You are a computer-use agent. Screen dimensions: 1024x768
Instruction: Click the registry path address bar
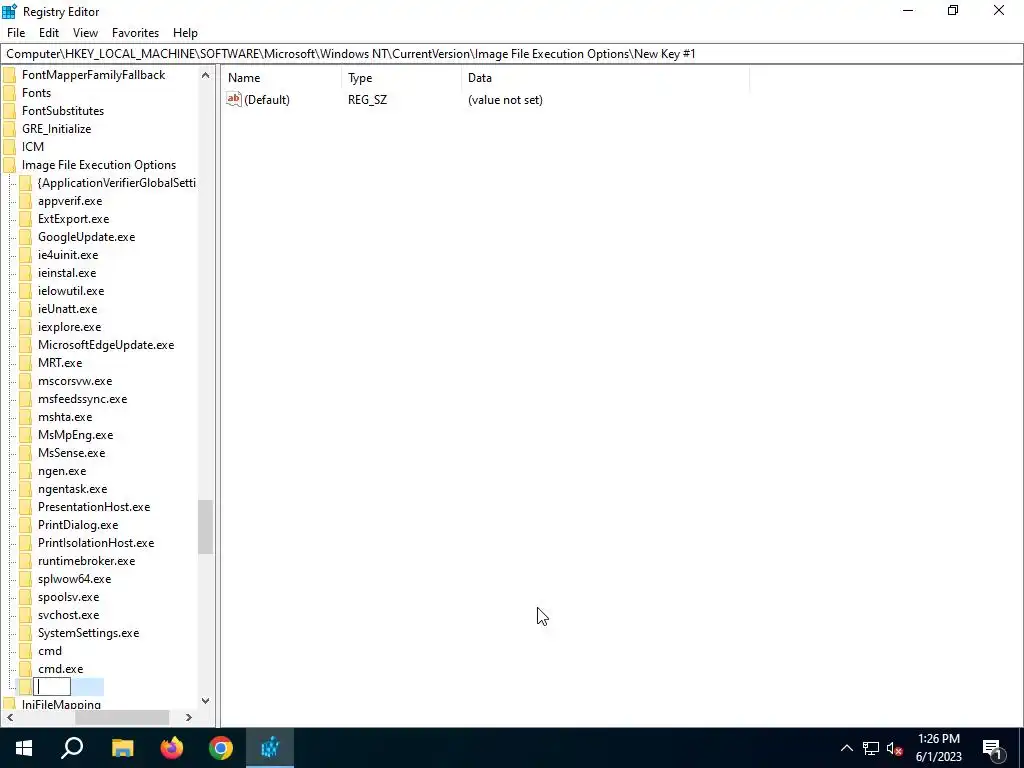coord(512,54)
